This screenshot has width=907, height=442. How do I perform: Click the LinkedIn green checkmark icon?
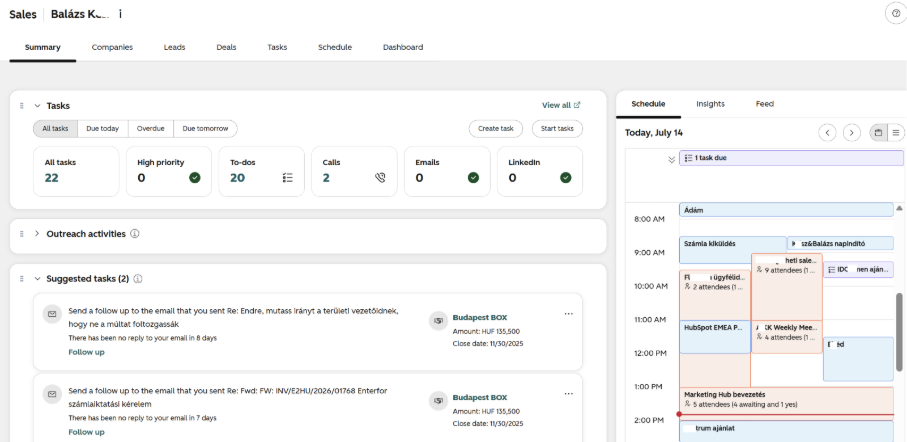pyautogui.click(x=566, y=178)
